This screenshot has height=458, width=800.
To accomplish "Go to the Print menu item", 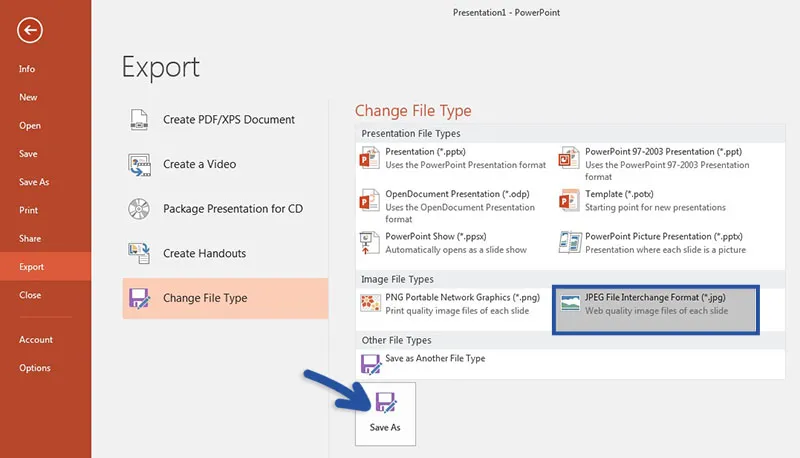I will point(29,210).
